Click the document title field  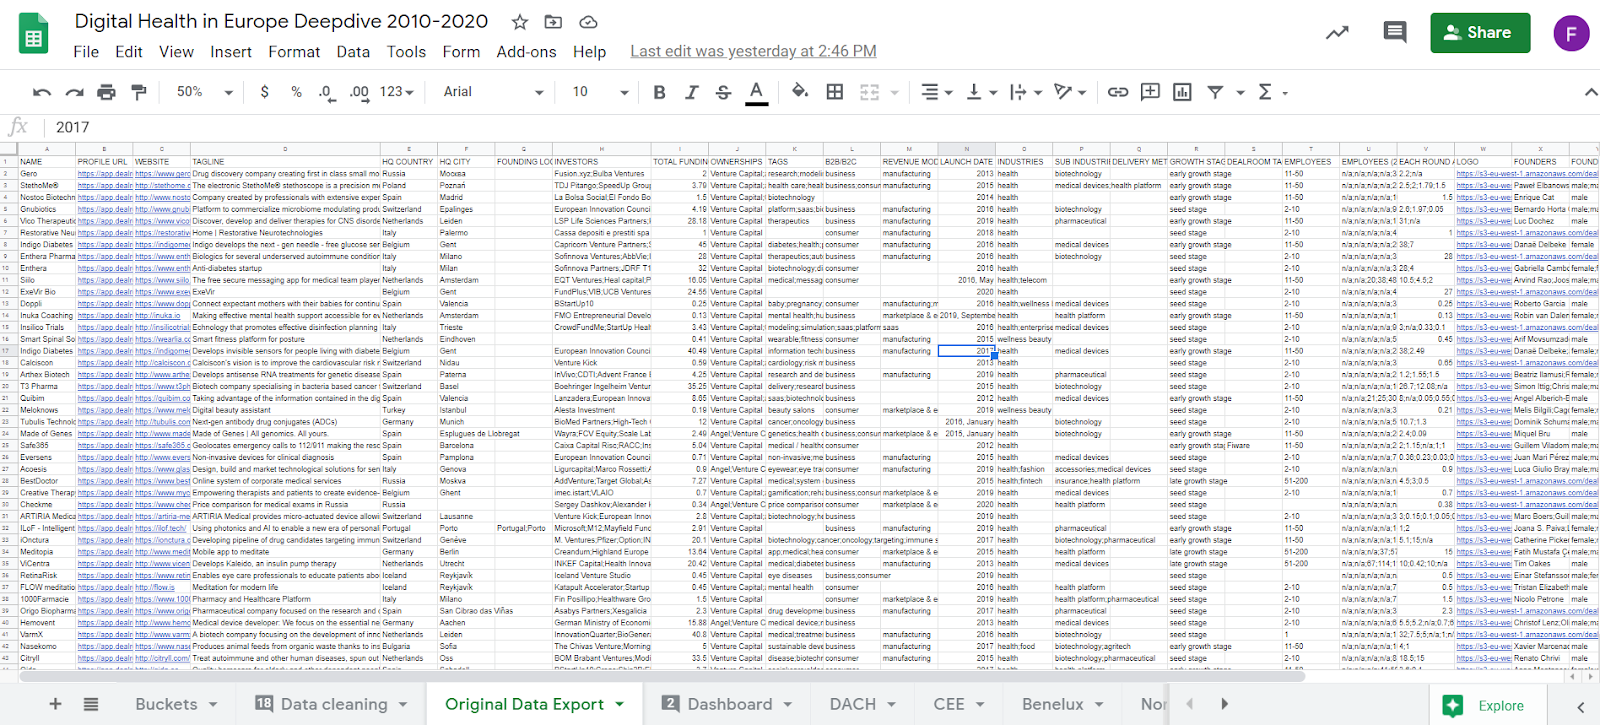[x=281, y=21]
